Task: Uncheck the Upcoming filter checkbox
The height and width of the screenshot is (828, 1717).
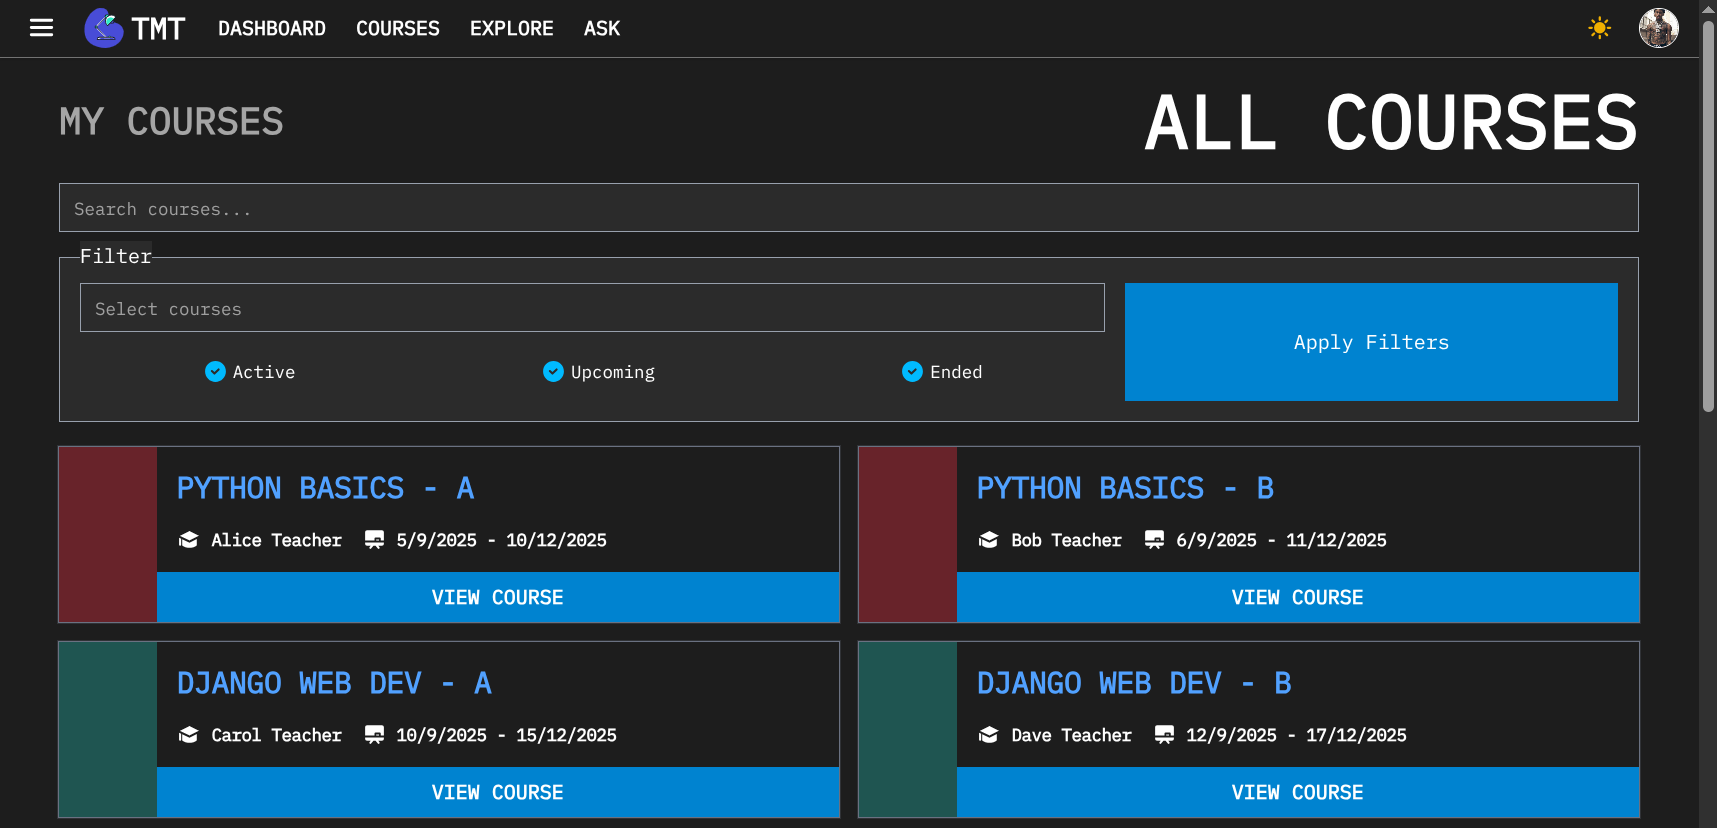Action: (x=553, y=372)
